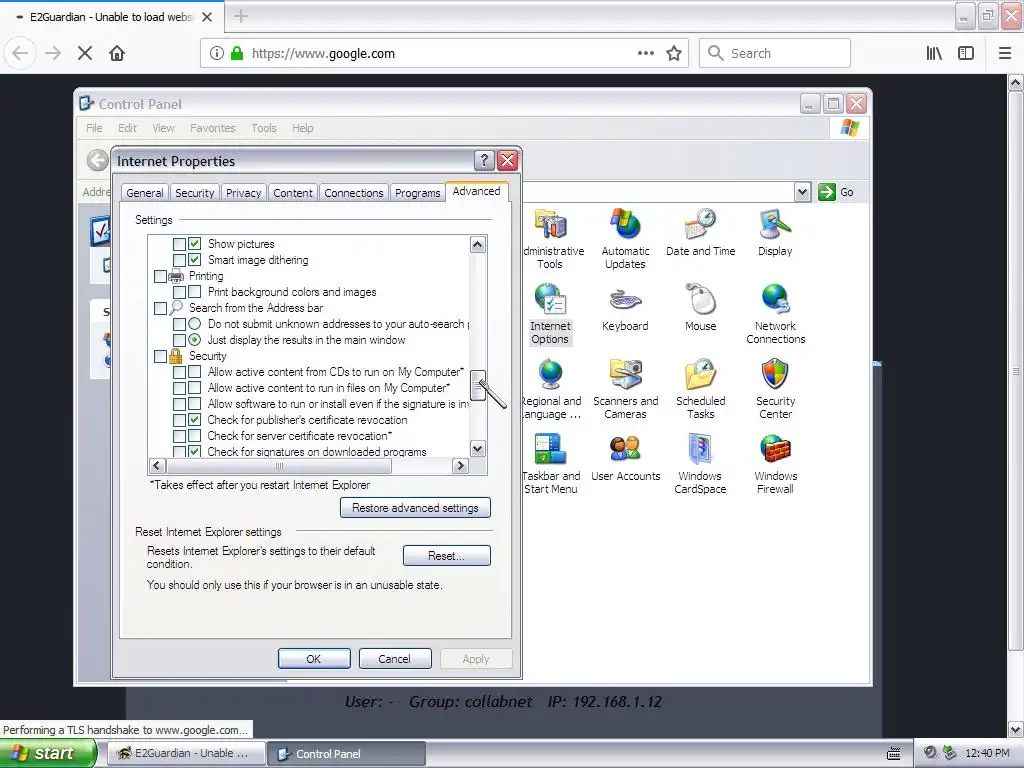Switch to the General tab

click(x=145, y=193)
